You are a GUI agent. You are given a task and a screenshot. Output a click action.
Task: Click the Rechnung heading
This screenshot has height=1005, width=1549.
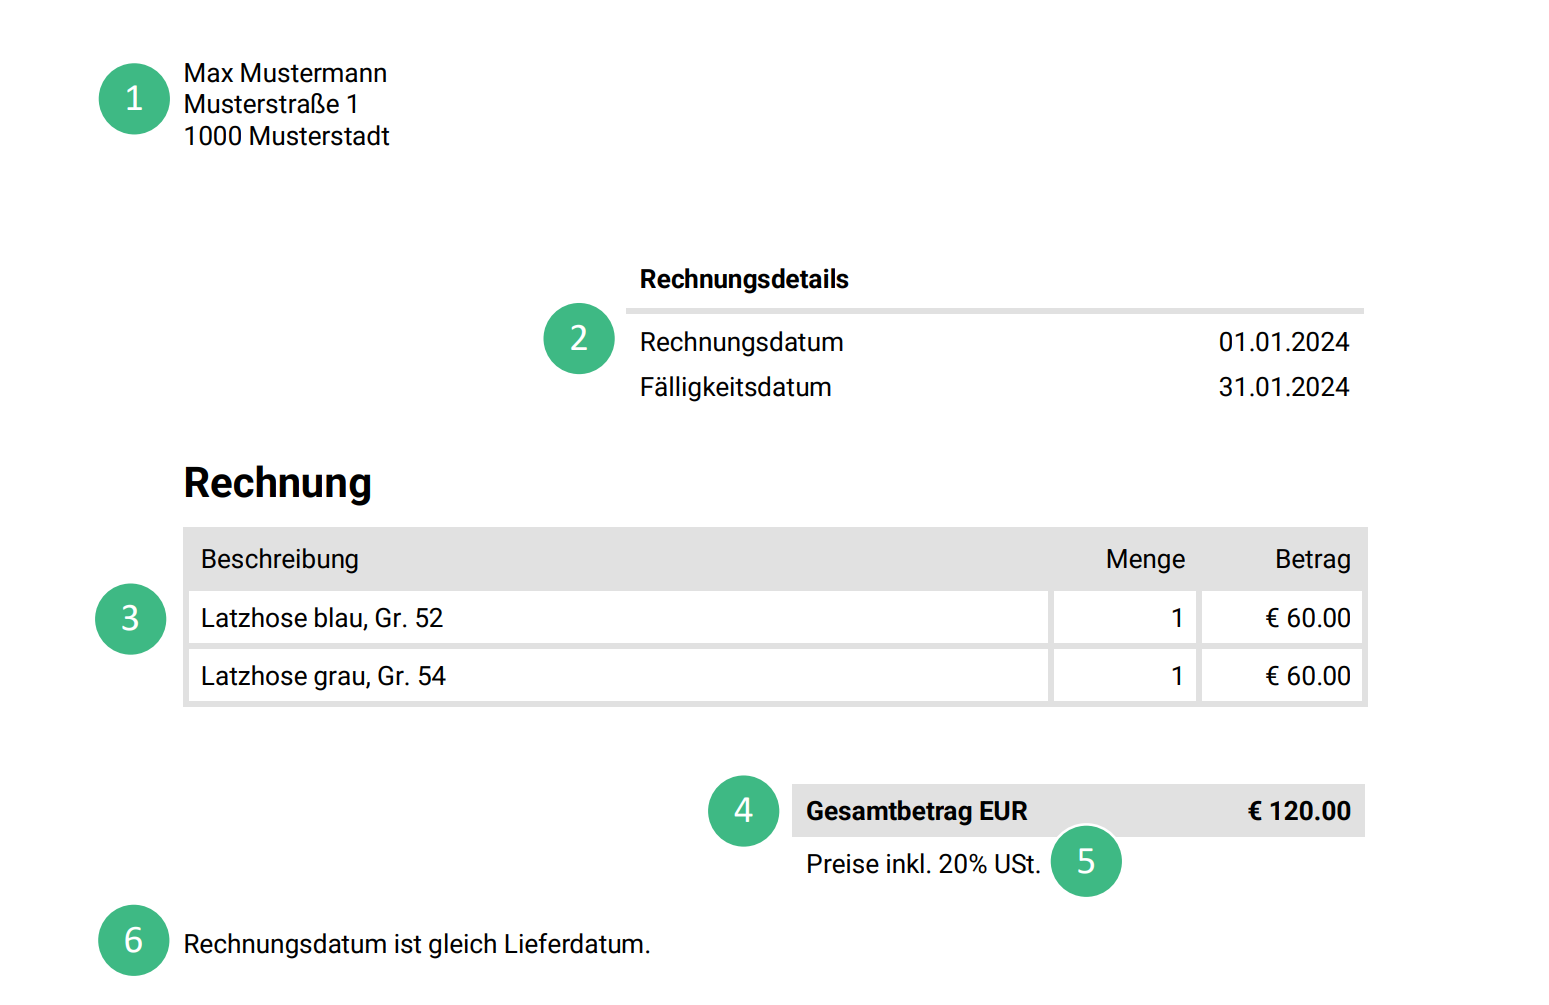(278, 483)
